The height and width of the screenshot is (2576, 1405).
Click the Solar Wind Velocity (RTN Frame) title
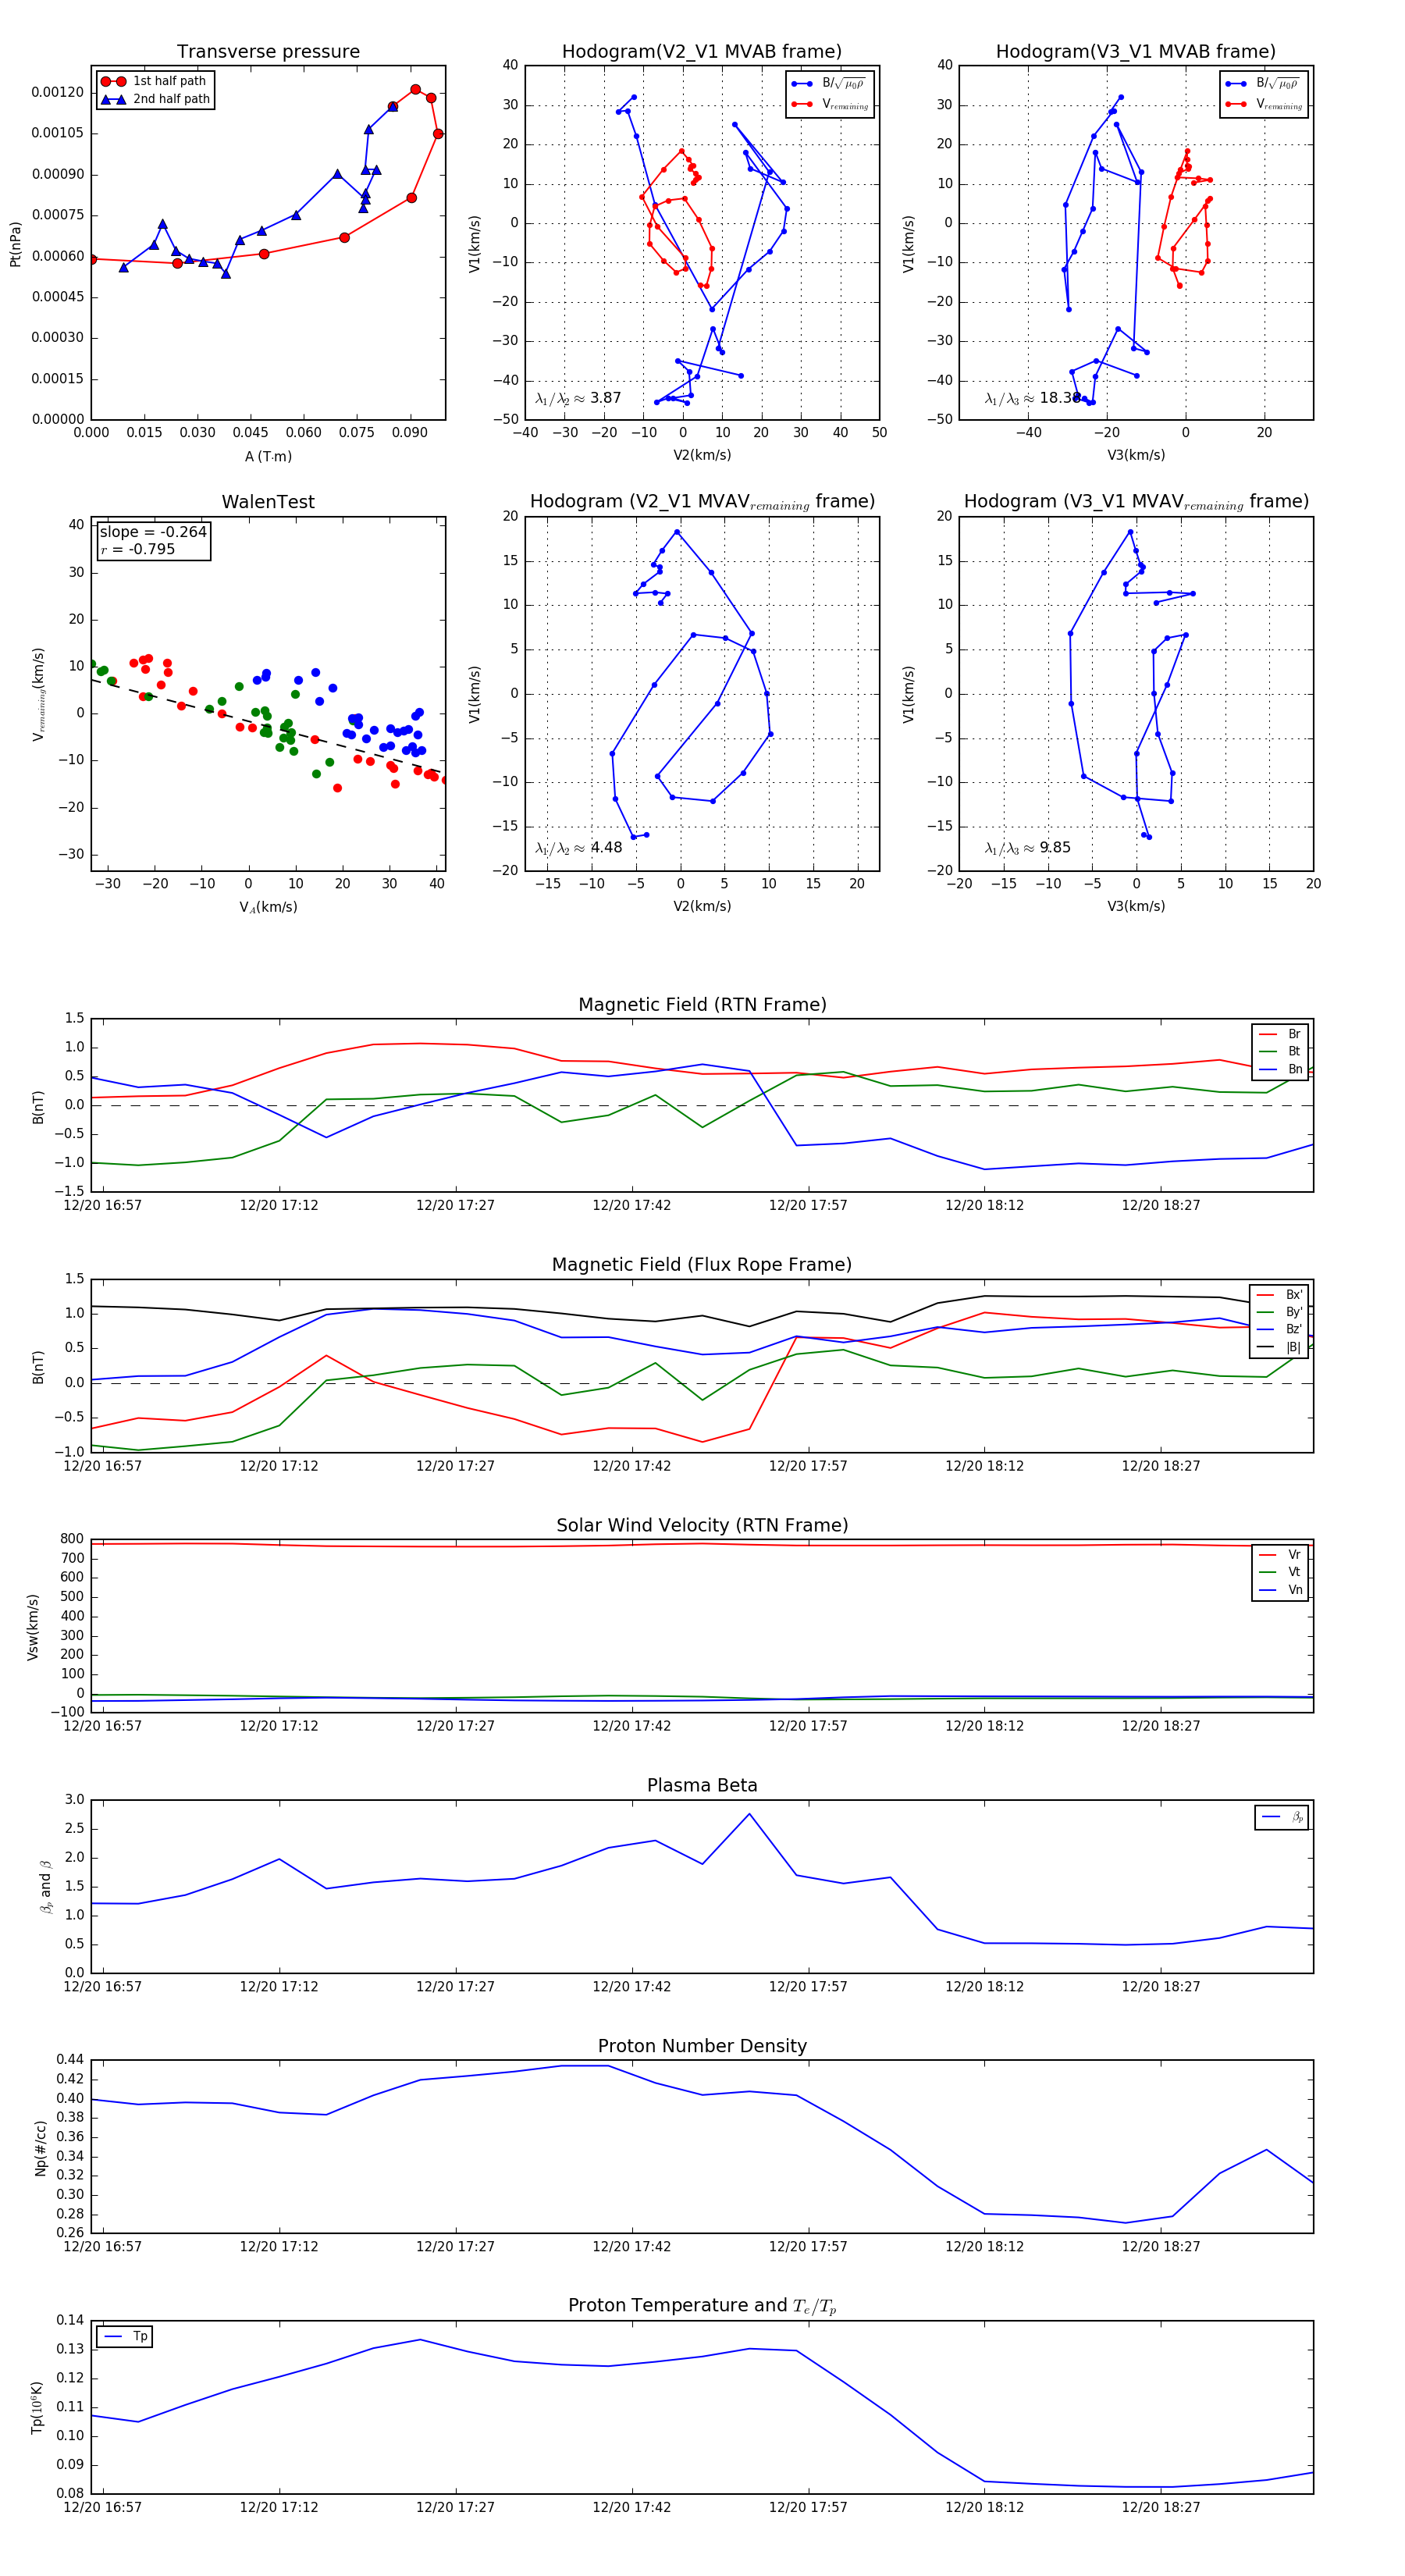702,1526
